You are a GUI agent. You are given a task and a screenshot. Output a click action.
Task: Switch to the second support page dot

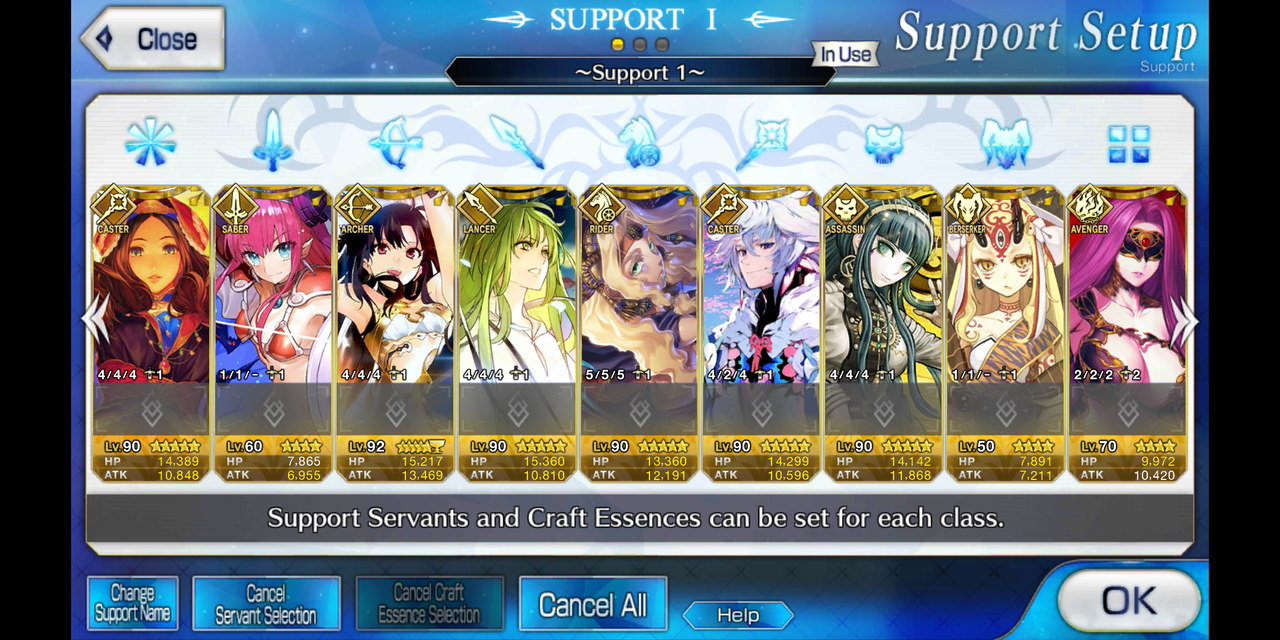coord(640,45)
